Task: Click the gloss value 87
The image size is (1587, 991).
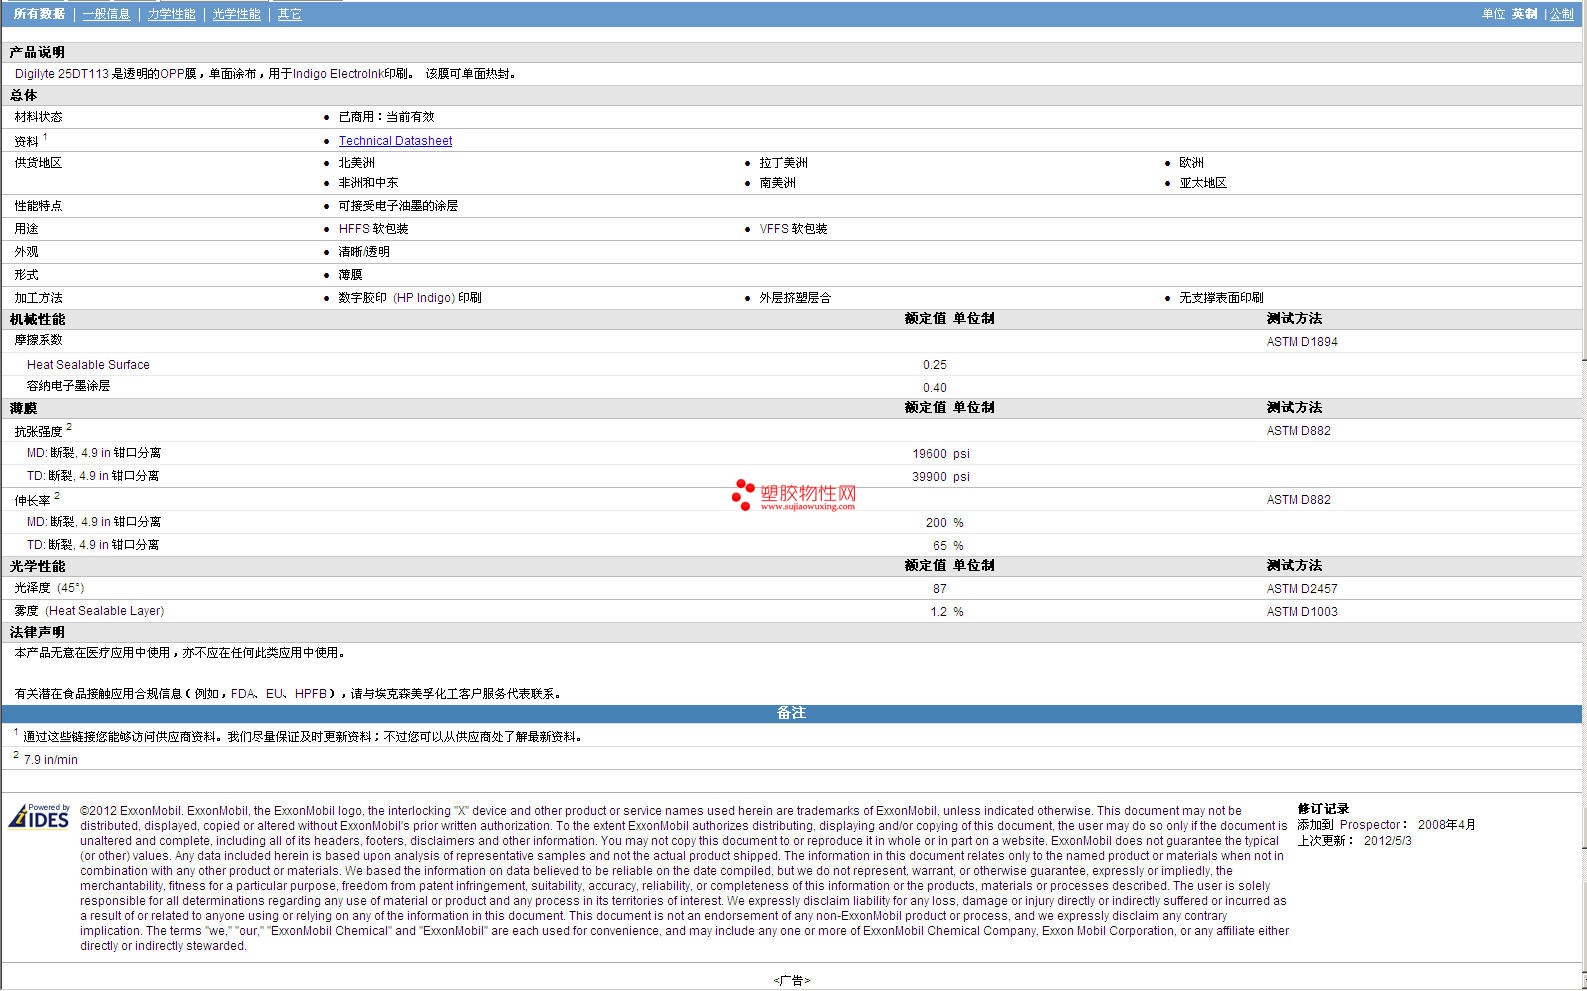Action: [x=939, y=589]
